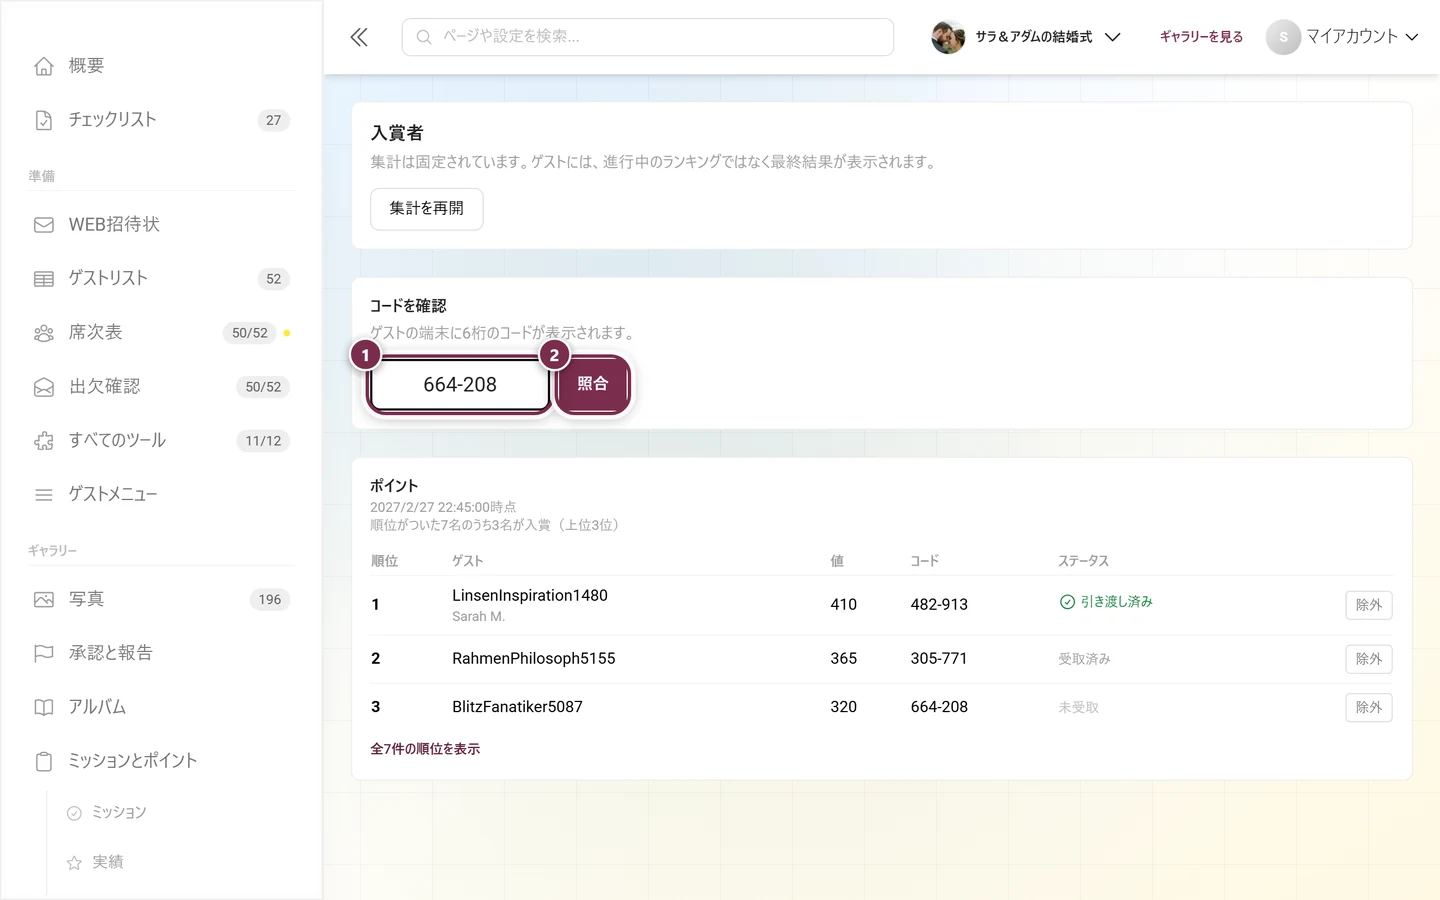Focus the ページや設定を検索 search box
This screenshot has width=1440, height=900.
click(648, 37)
